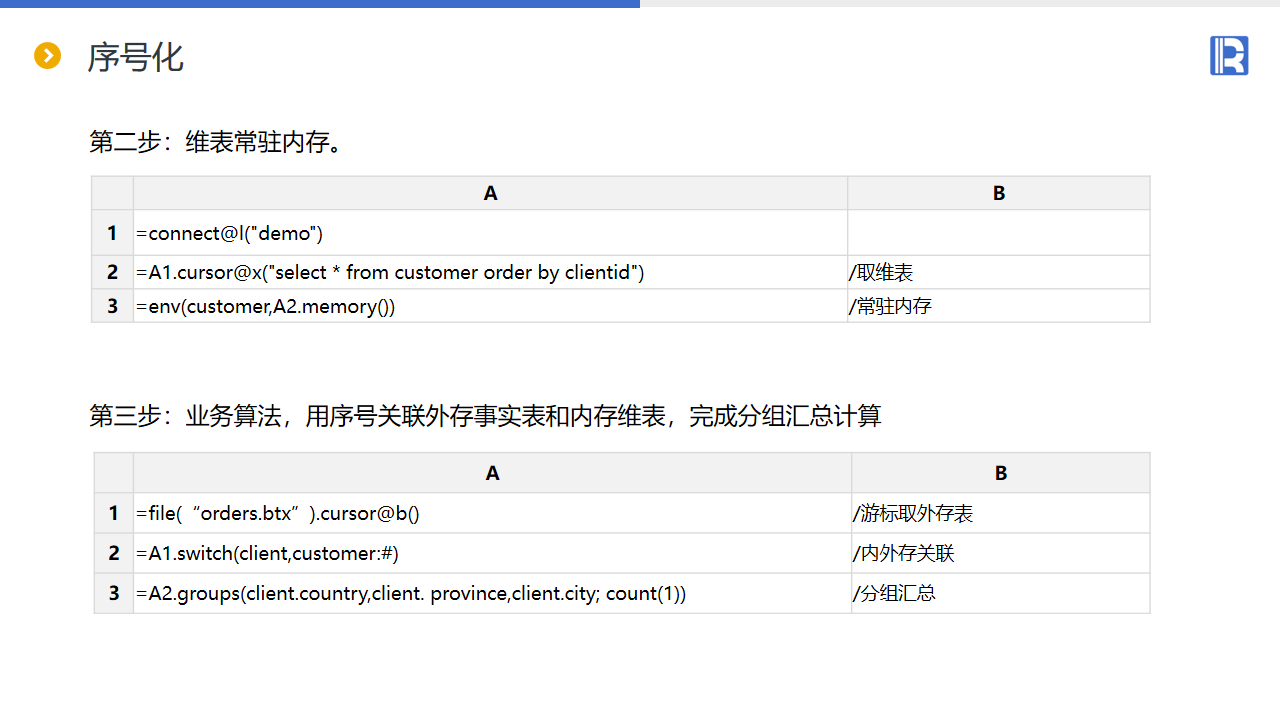Click row number 2 beside the A1.cursor@x cell

113,272
